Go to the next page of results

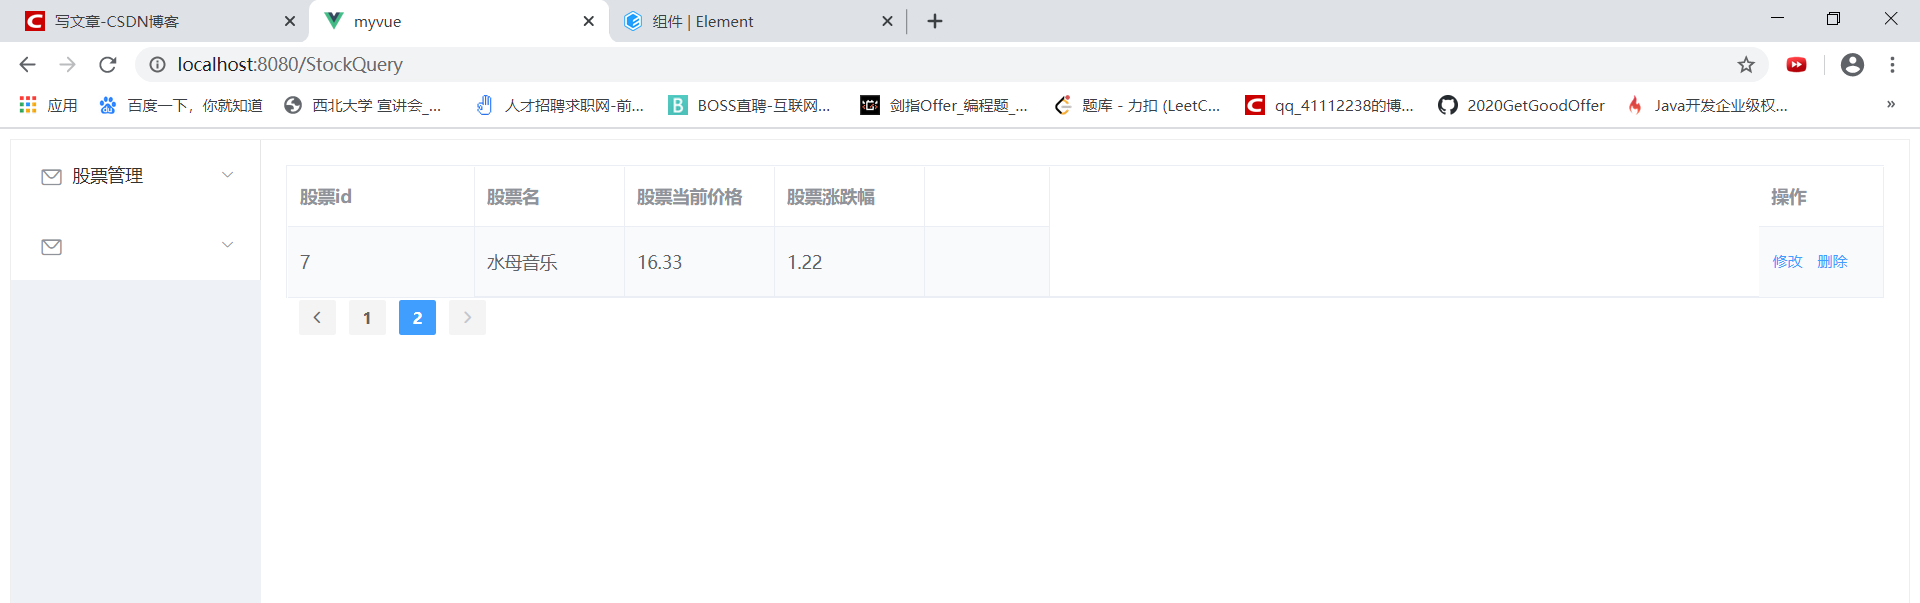click(x=467, y=318)
